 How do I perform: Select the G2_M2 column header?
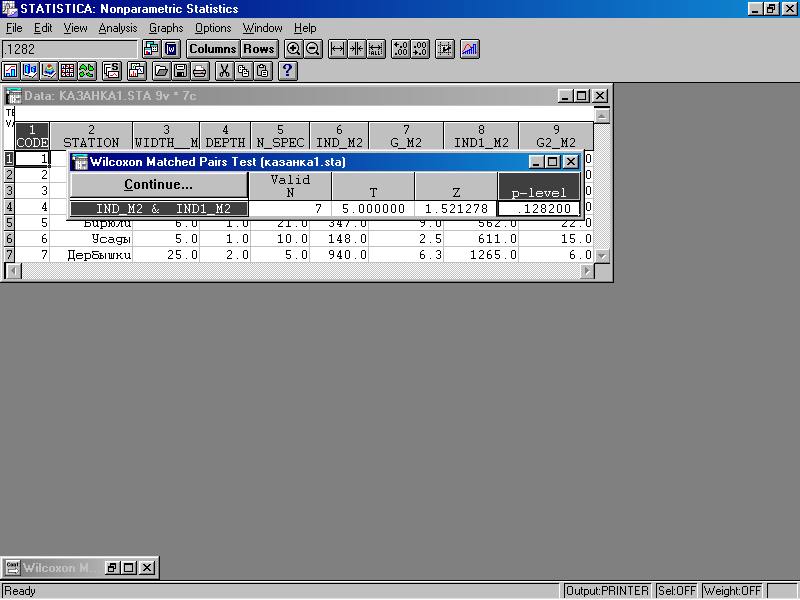[556, 136]
